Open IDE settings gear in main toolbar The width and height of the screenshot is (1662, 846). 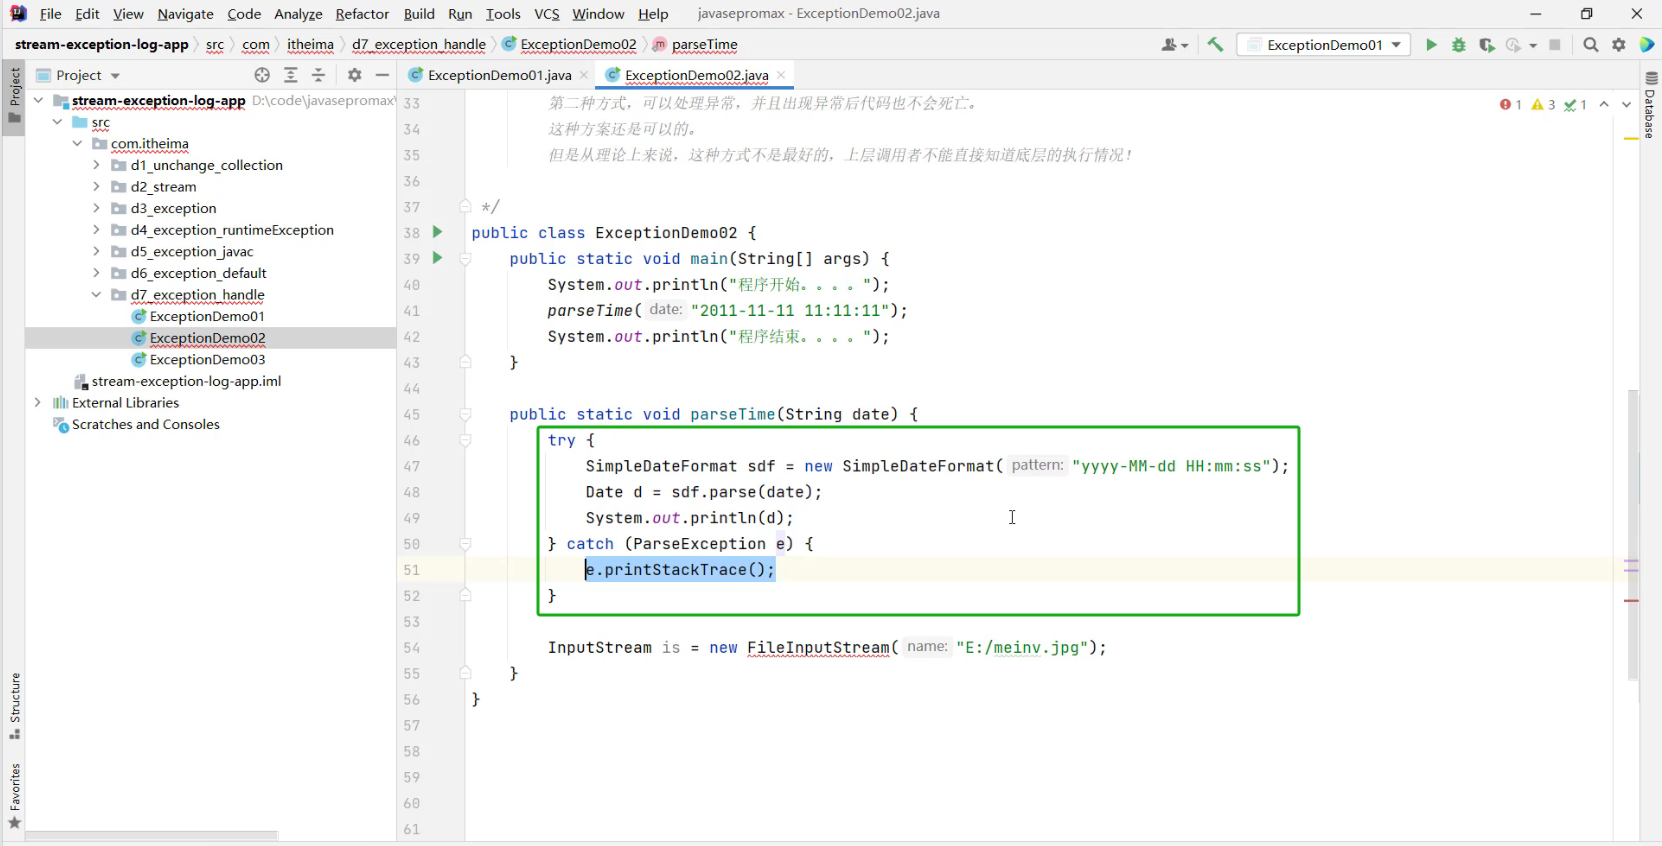(x=1619, y=45)
